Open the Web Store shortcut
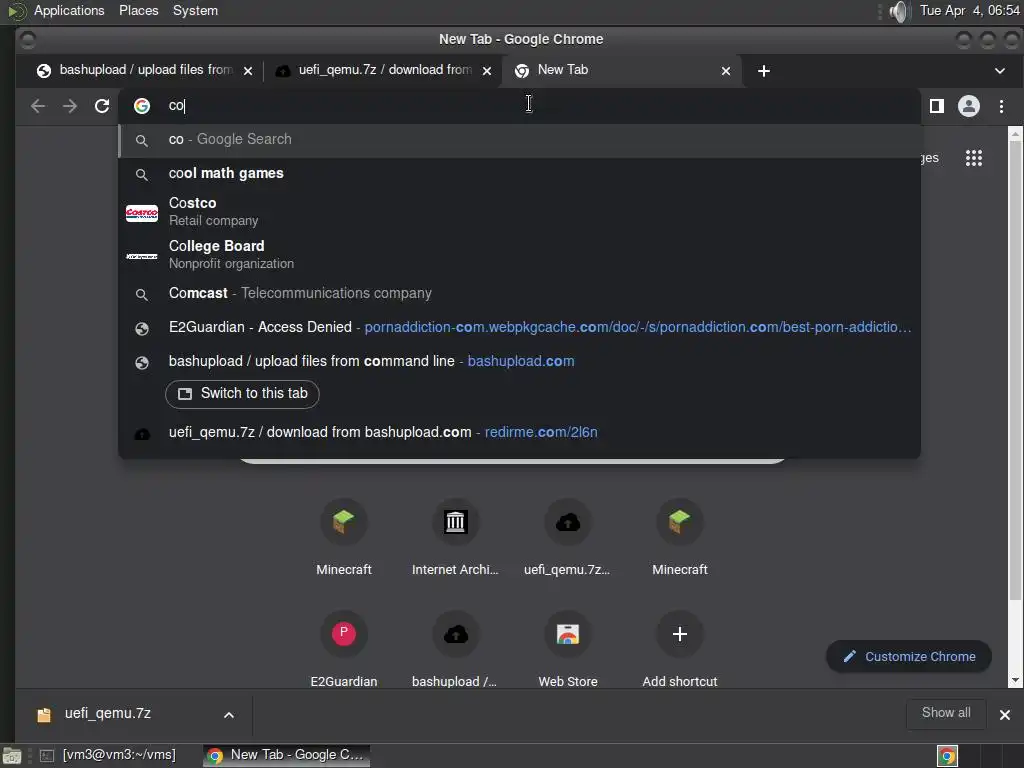This screenshot has width=1024, height=768. (x=568, y=648)
